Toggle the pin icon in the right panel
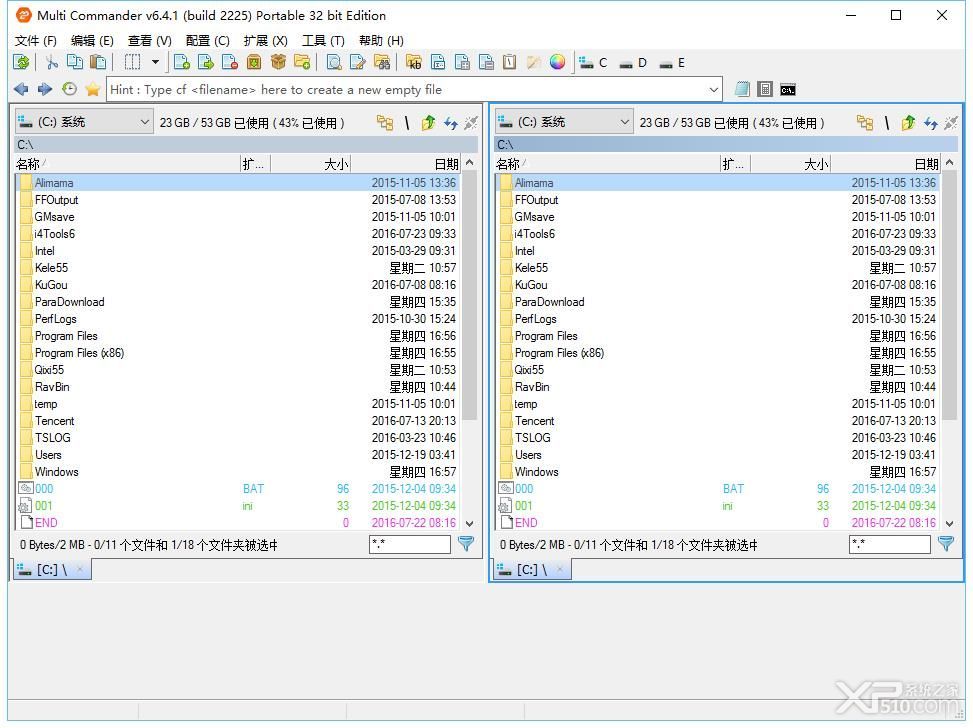This screenshot has width=973, height=728. pos(951,123)
